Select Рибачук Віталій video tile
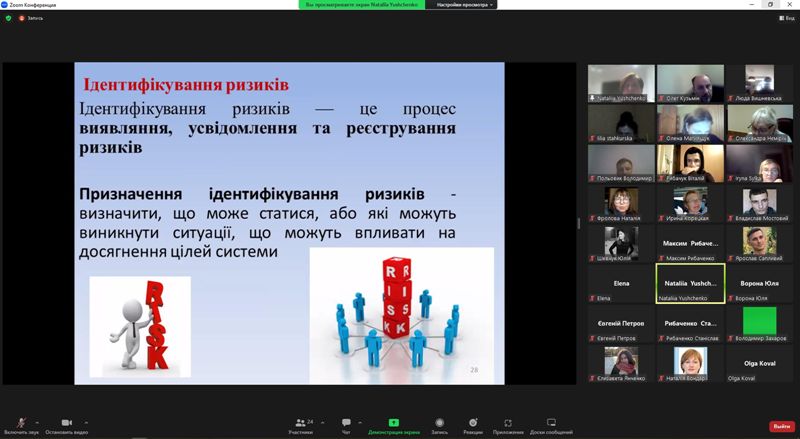The image size is (800, 439). pos(690,163)
